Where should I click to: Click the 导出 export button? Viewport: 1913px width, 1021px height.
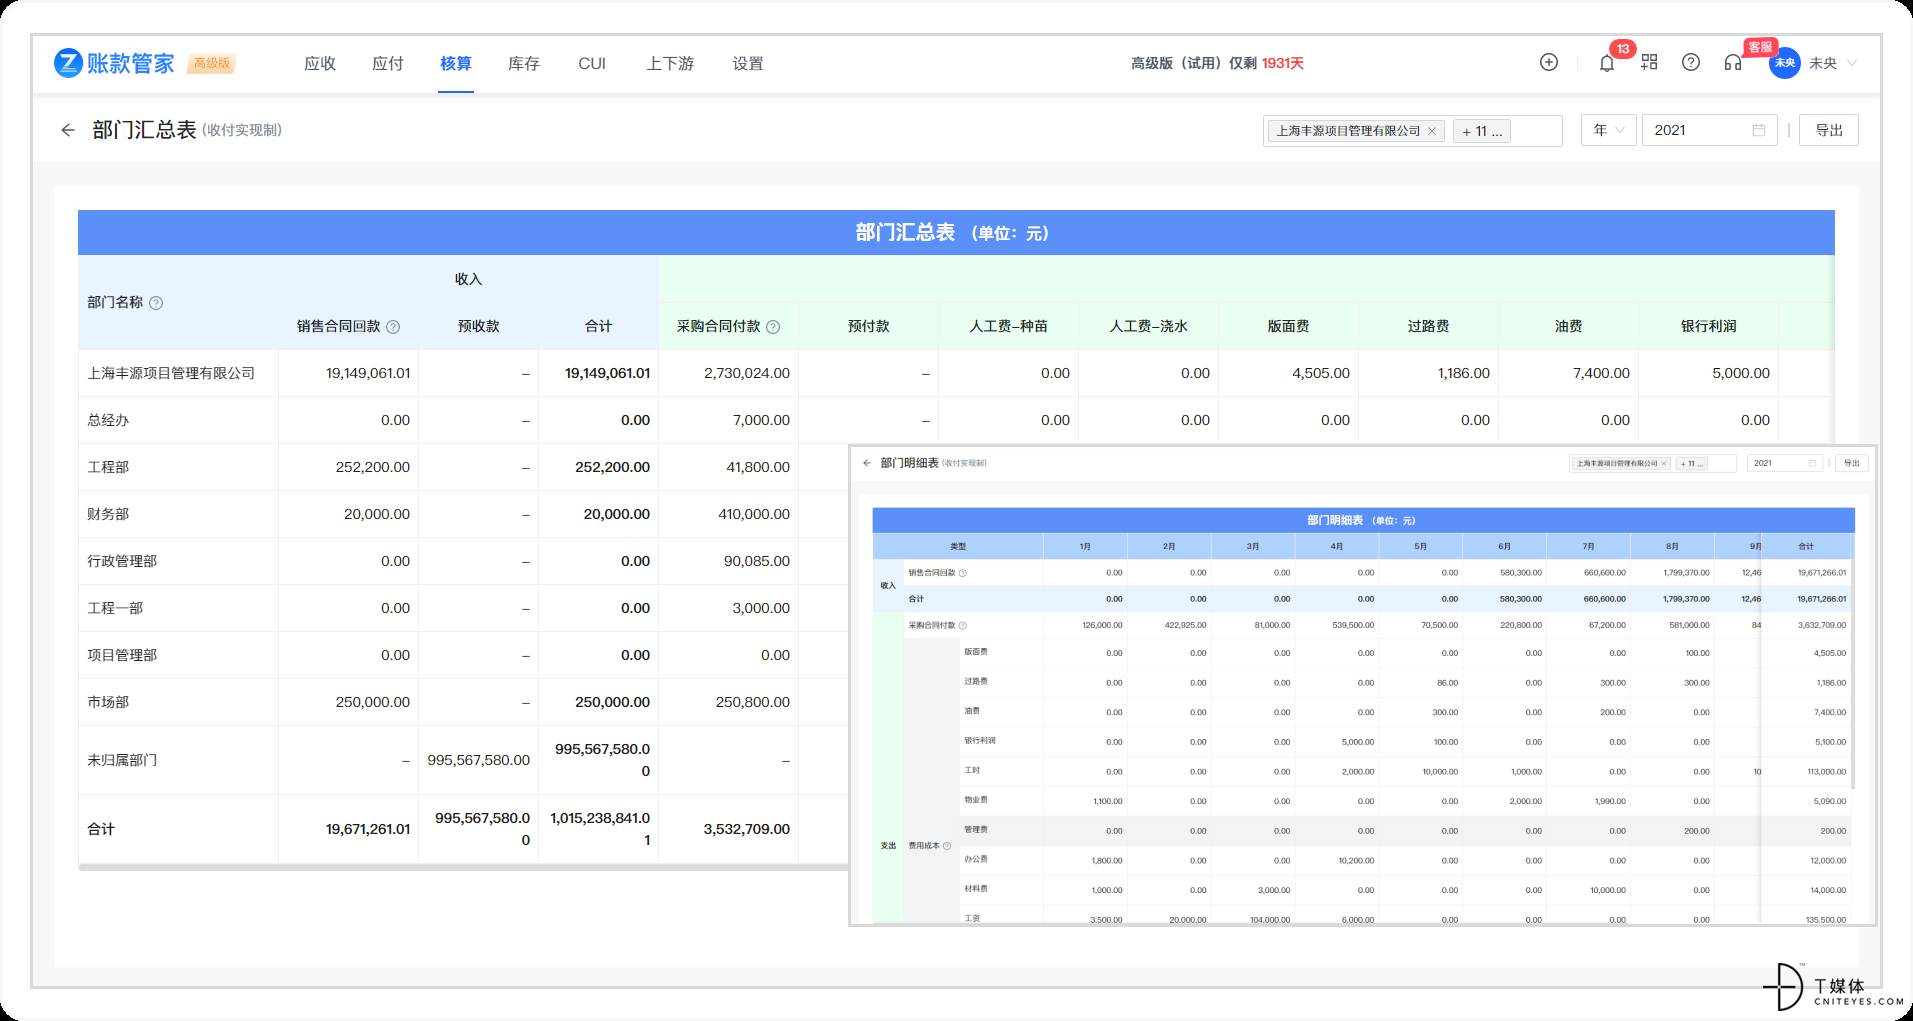point(1828,130)
